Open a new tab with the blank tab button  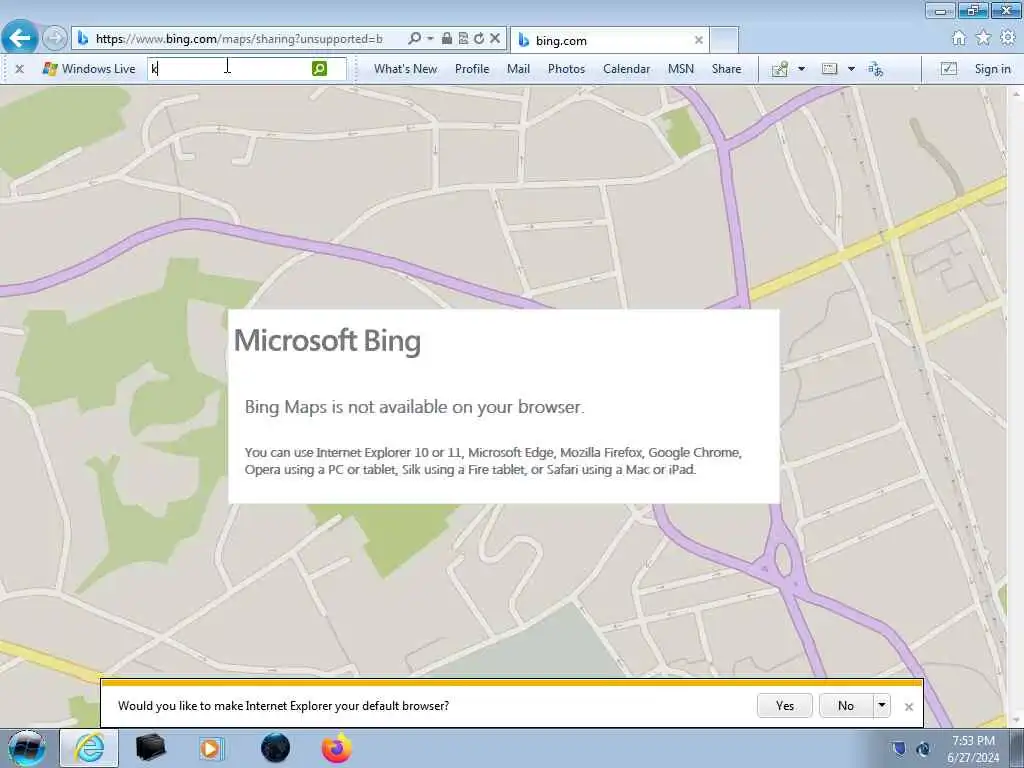724,40
